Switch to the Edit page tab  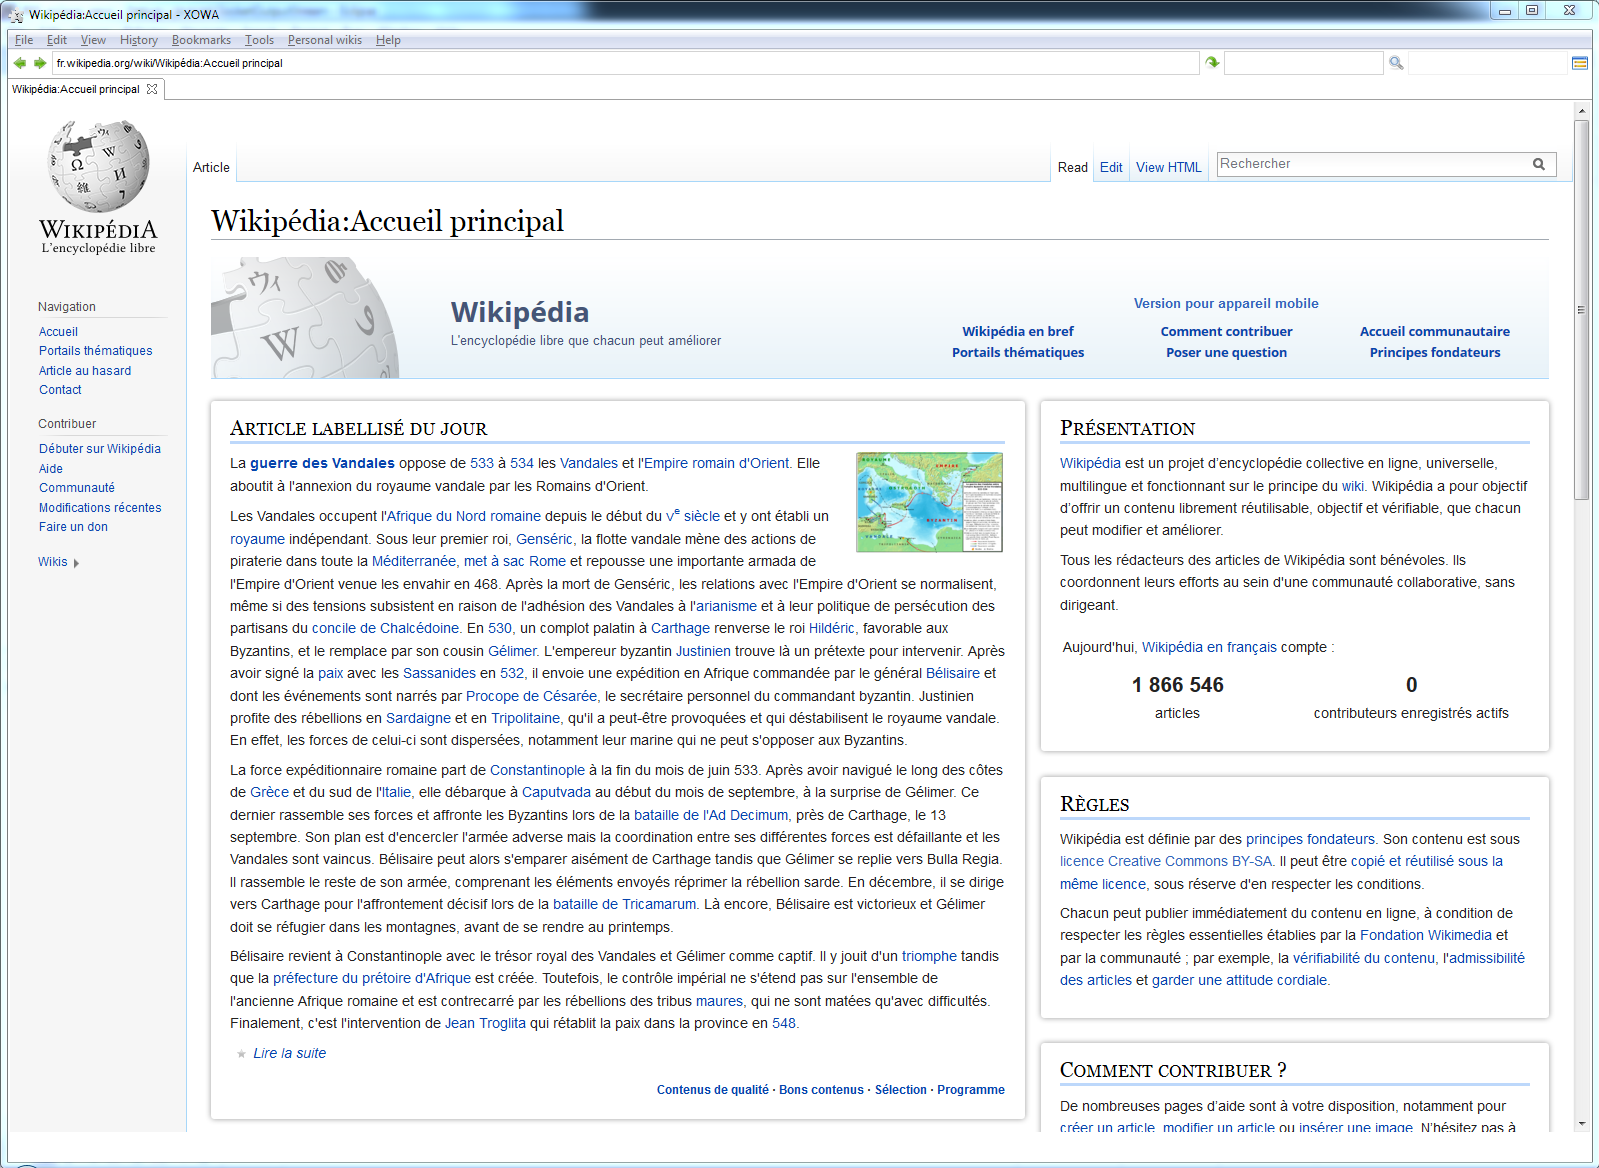click(1111, 167)
